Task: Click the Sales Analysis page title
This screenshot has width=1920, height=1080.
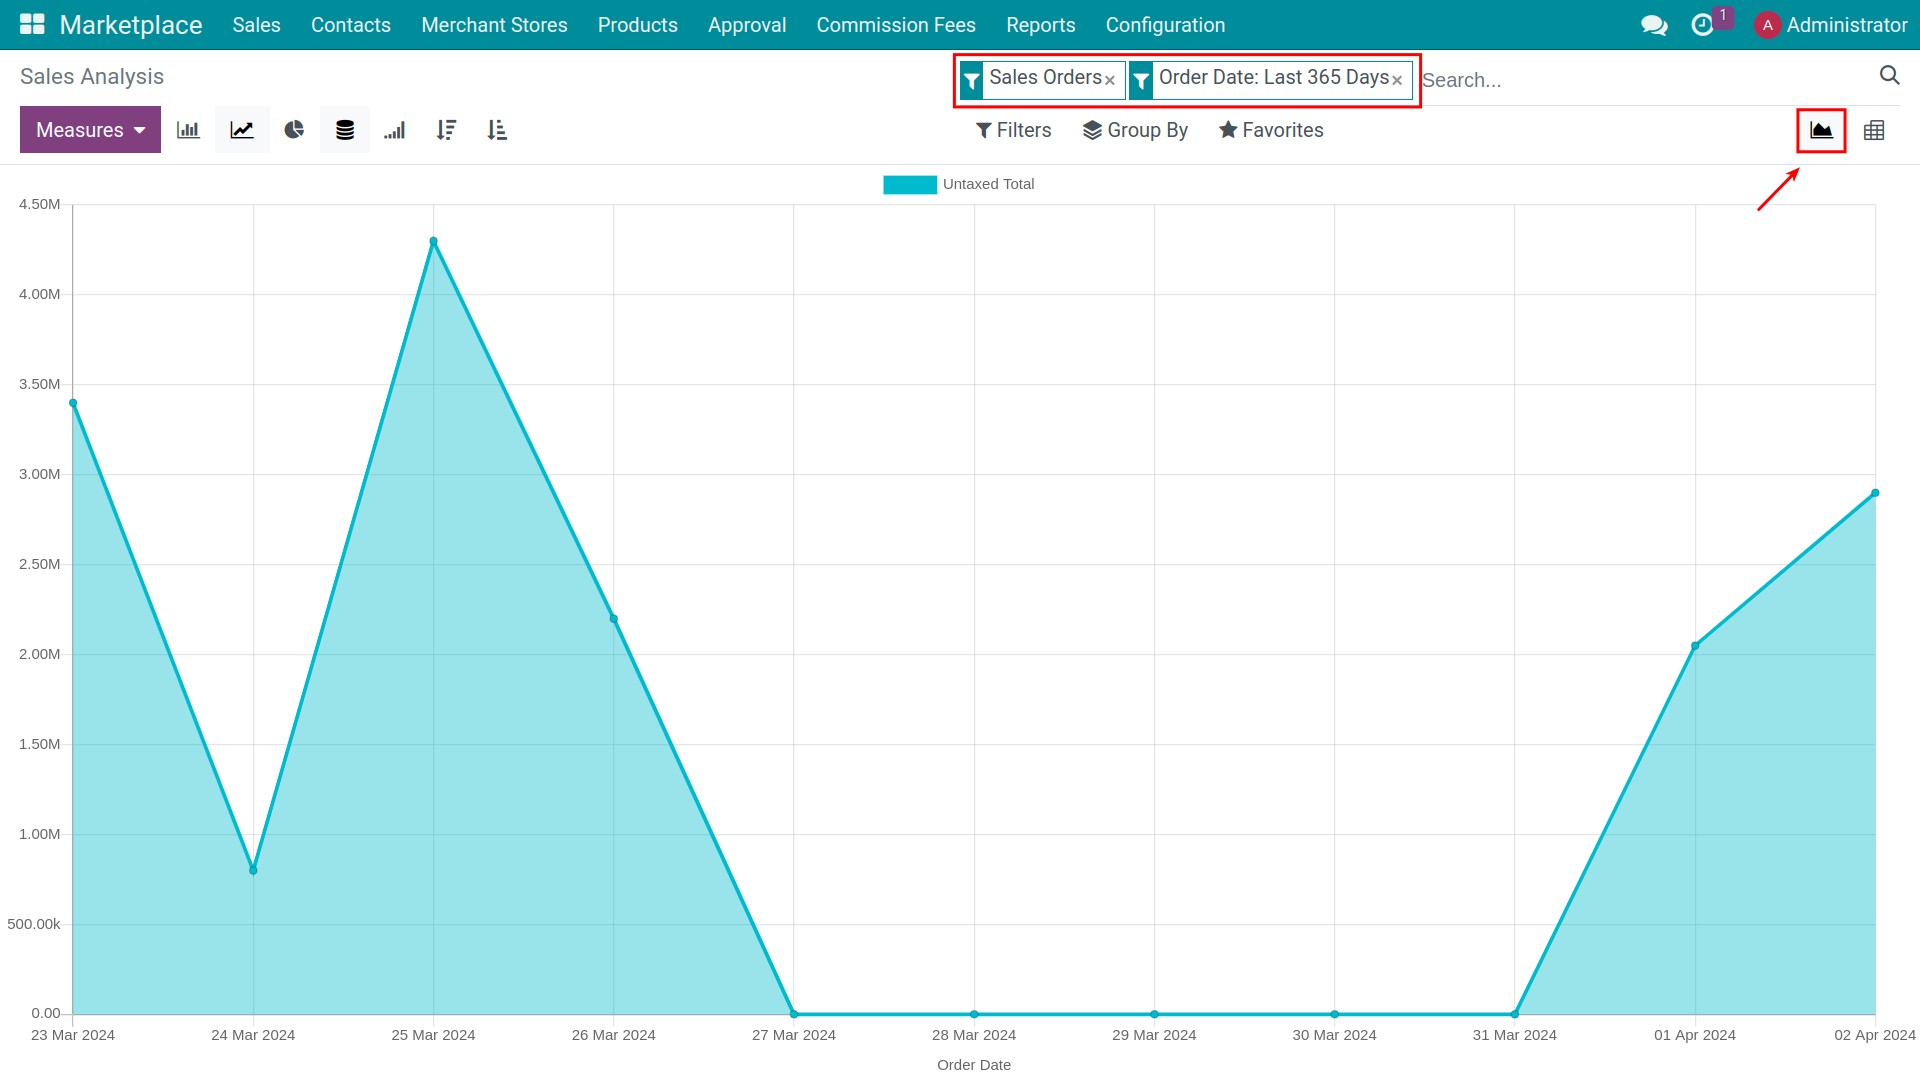Action: click(x=92, y=77)
